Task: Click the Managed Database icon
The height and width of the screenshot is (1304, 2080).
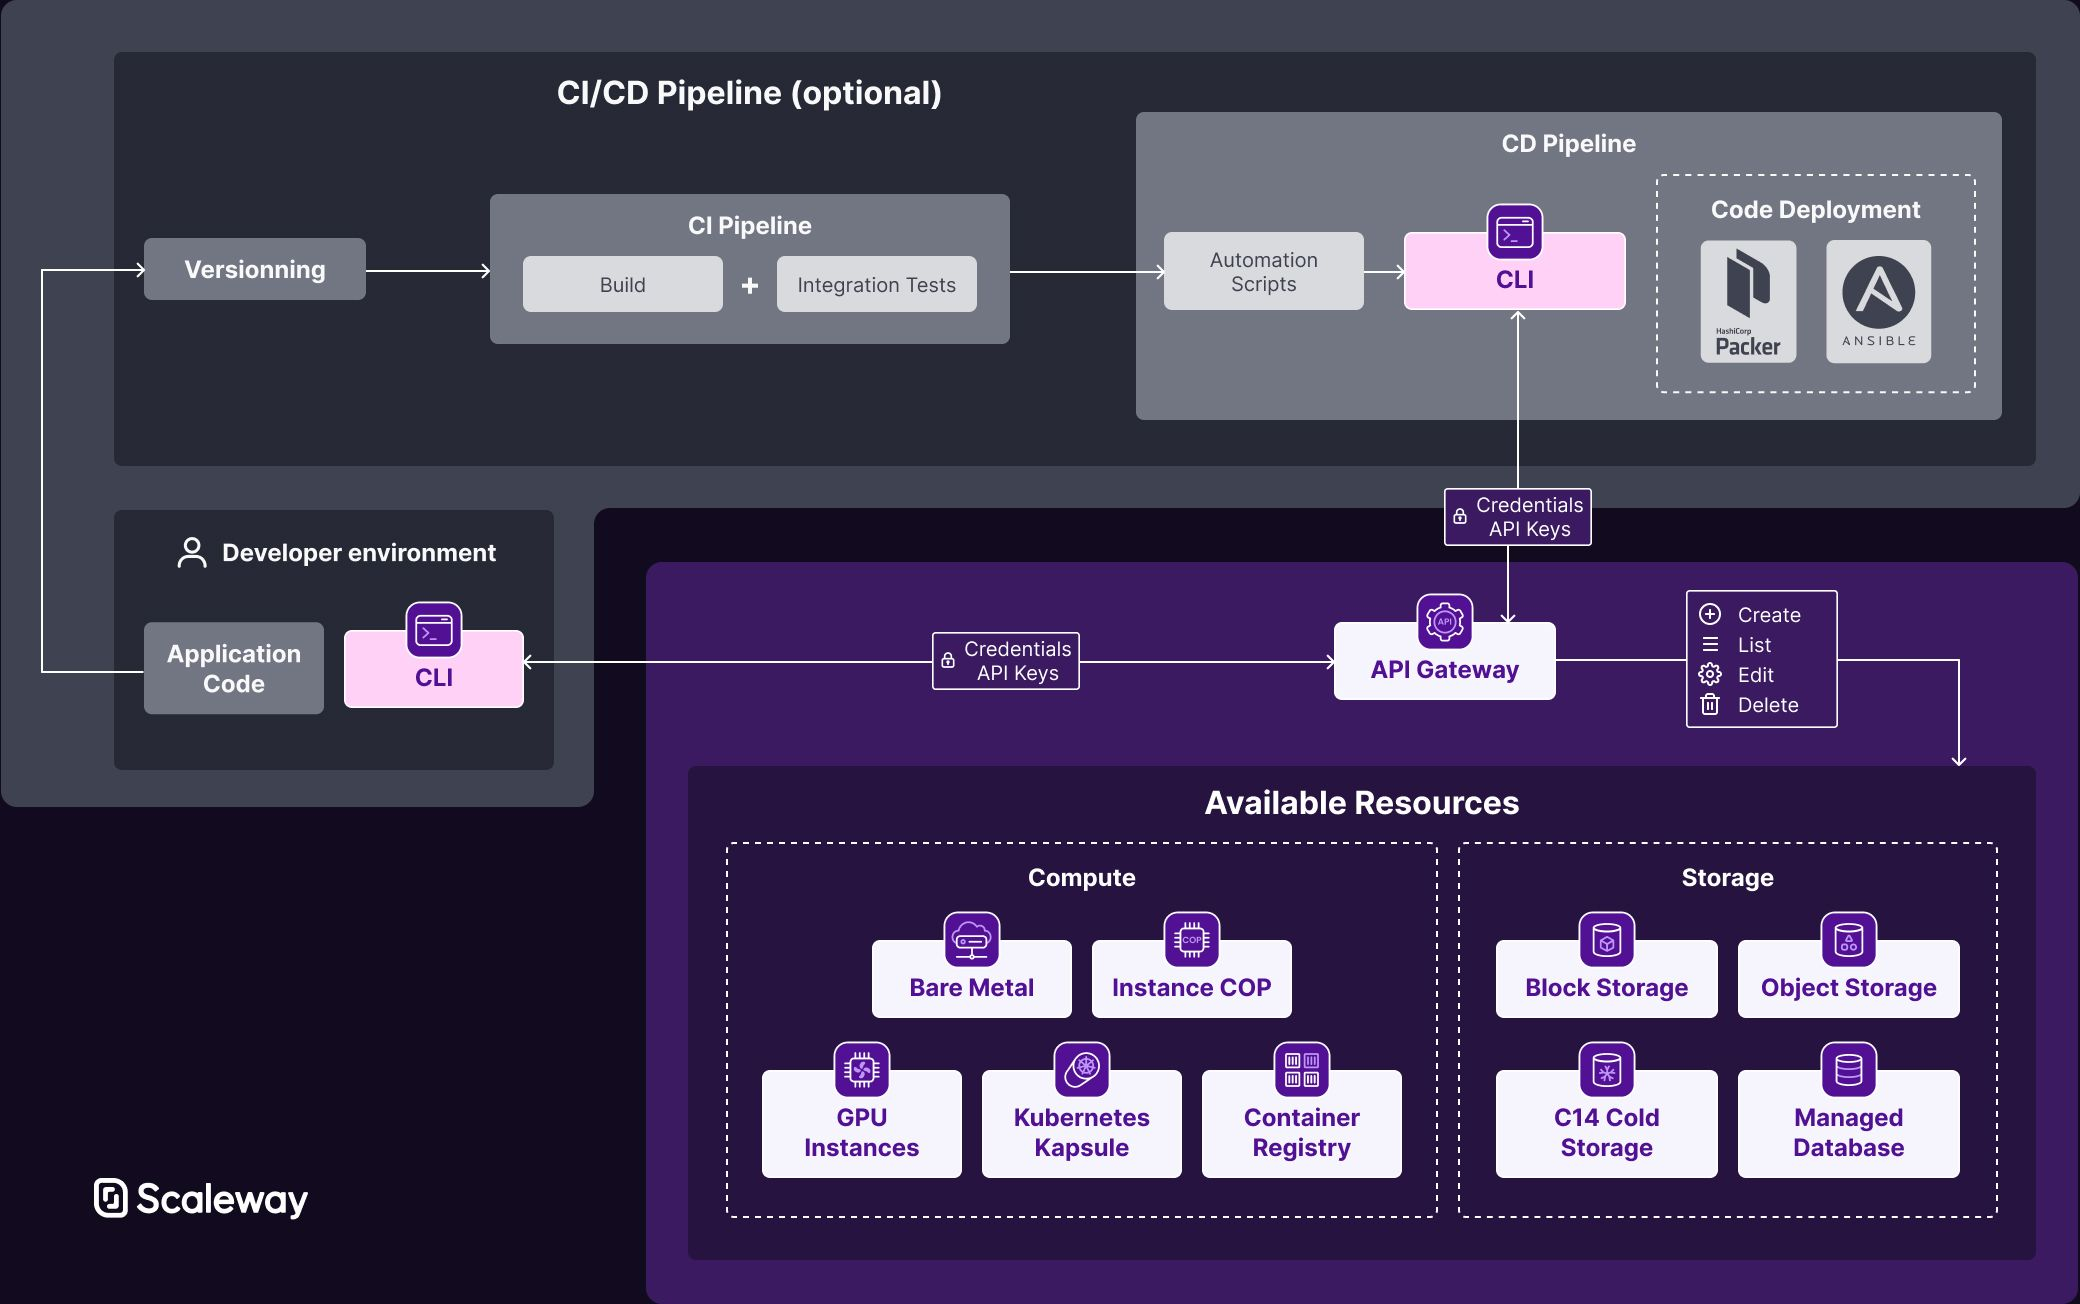Action: coord(1848,1070)
